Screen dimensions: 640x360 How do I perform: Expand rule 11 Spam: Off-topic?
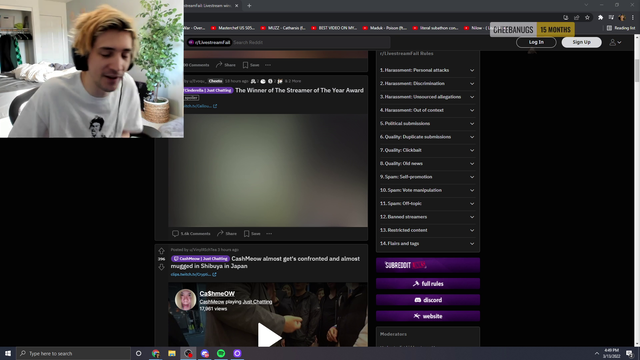pos(427,203)
